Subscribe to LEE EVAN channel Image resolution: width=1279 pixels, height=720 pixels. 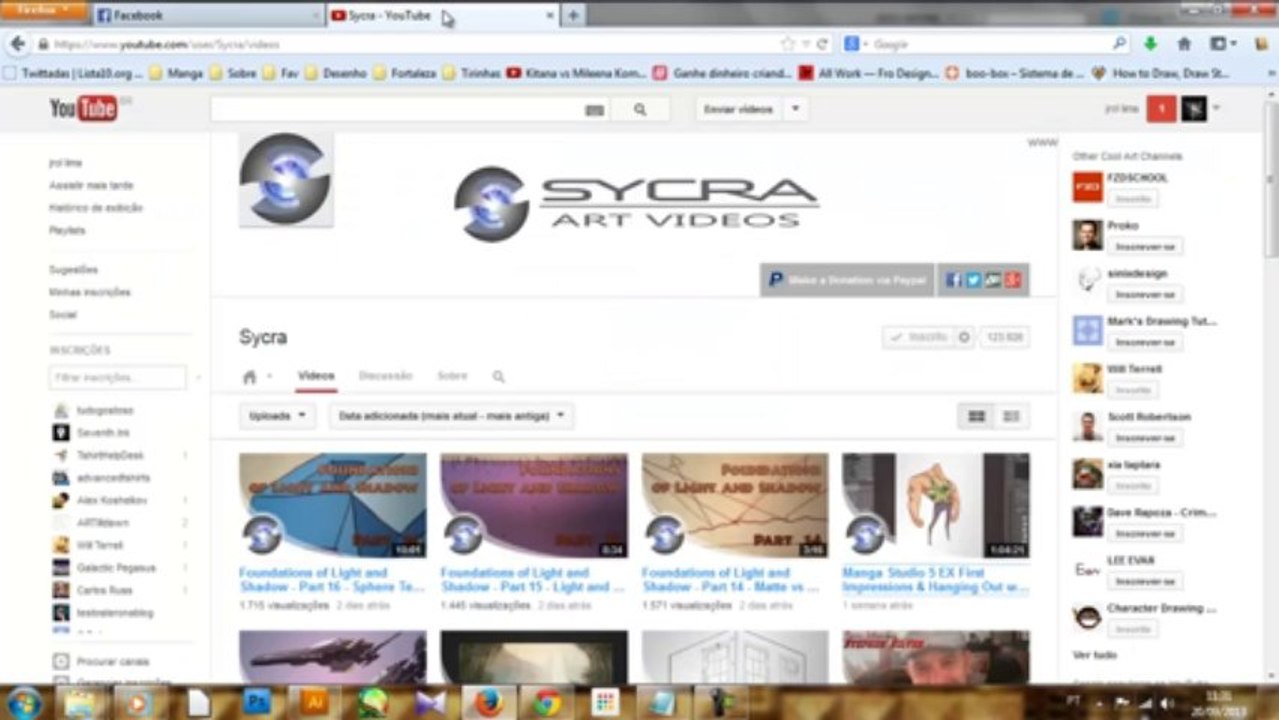(x=1144, y=581)
